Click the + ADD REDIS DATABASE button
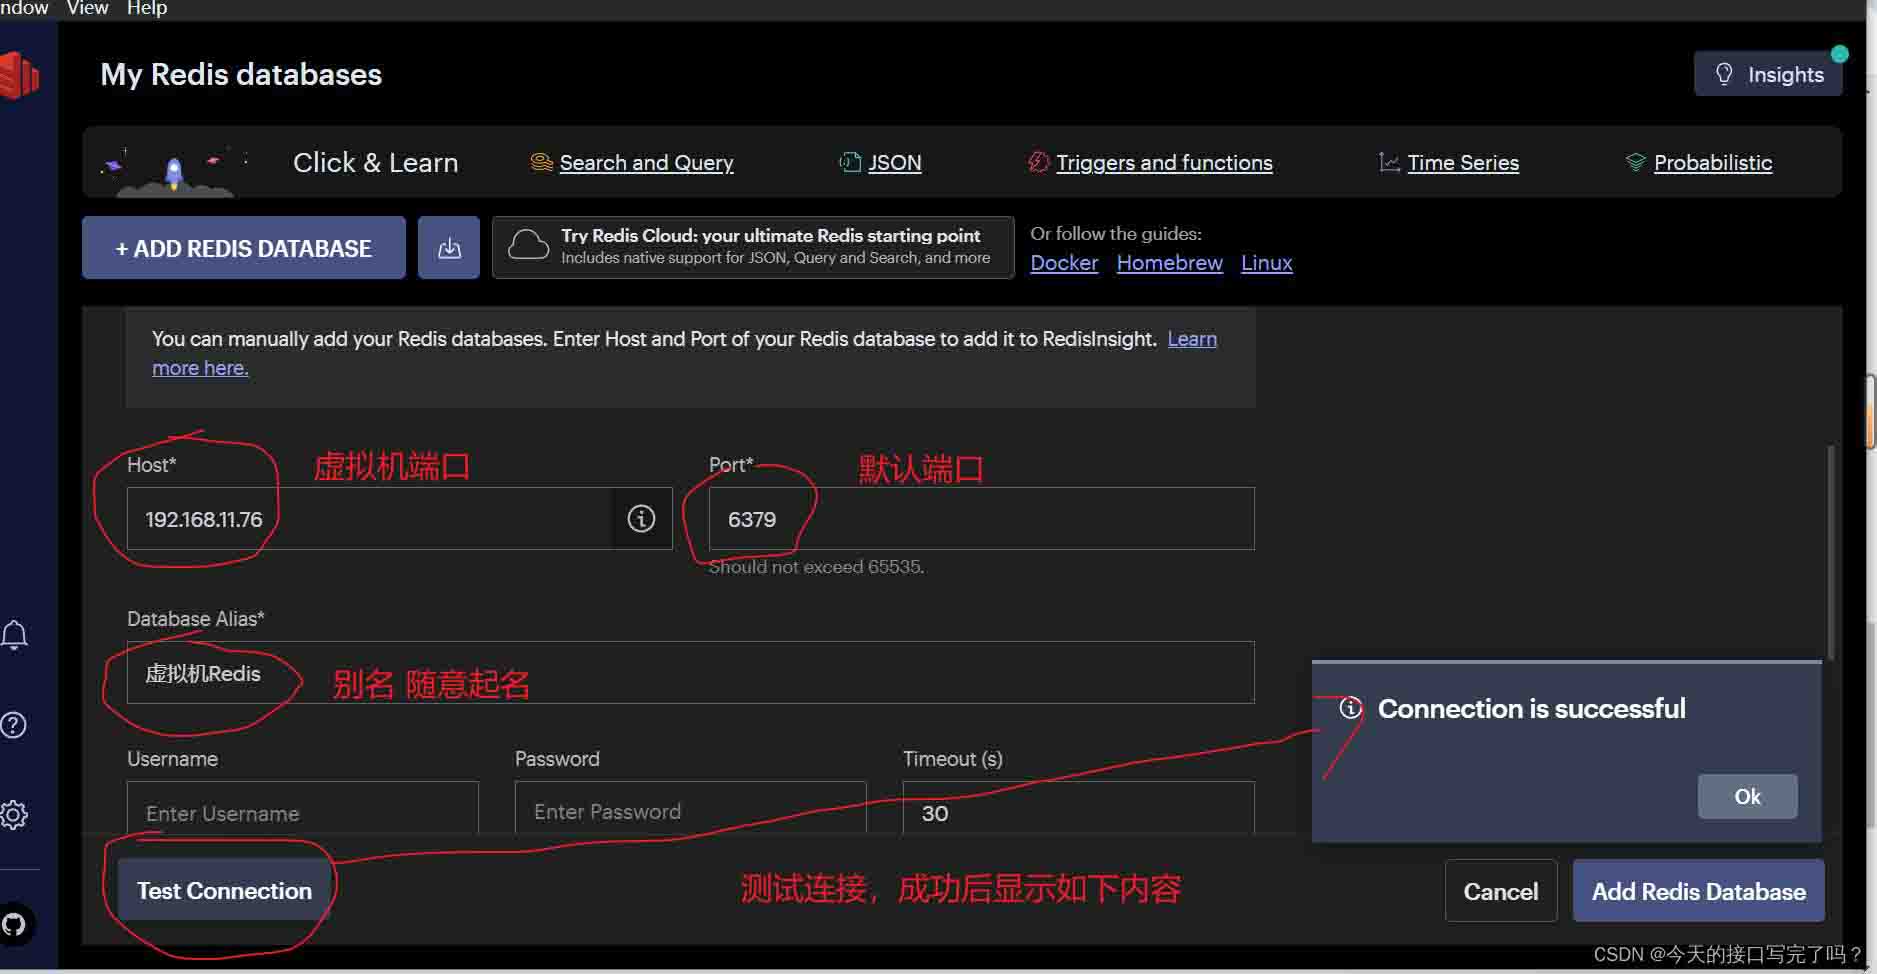 [244, 248]
